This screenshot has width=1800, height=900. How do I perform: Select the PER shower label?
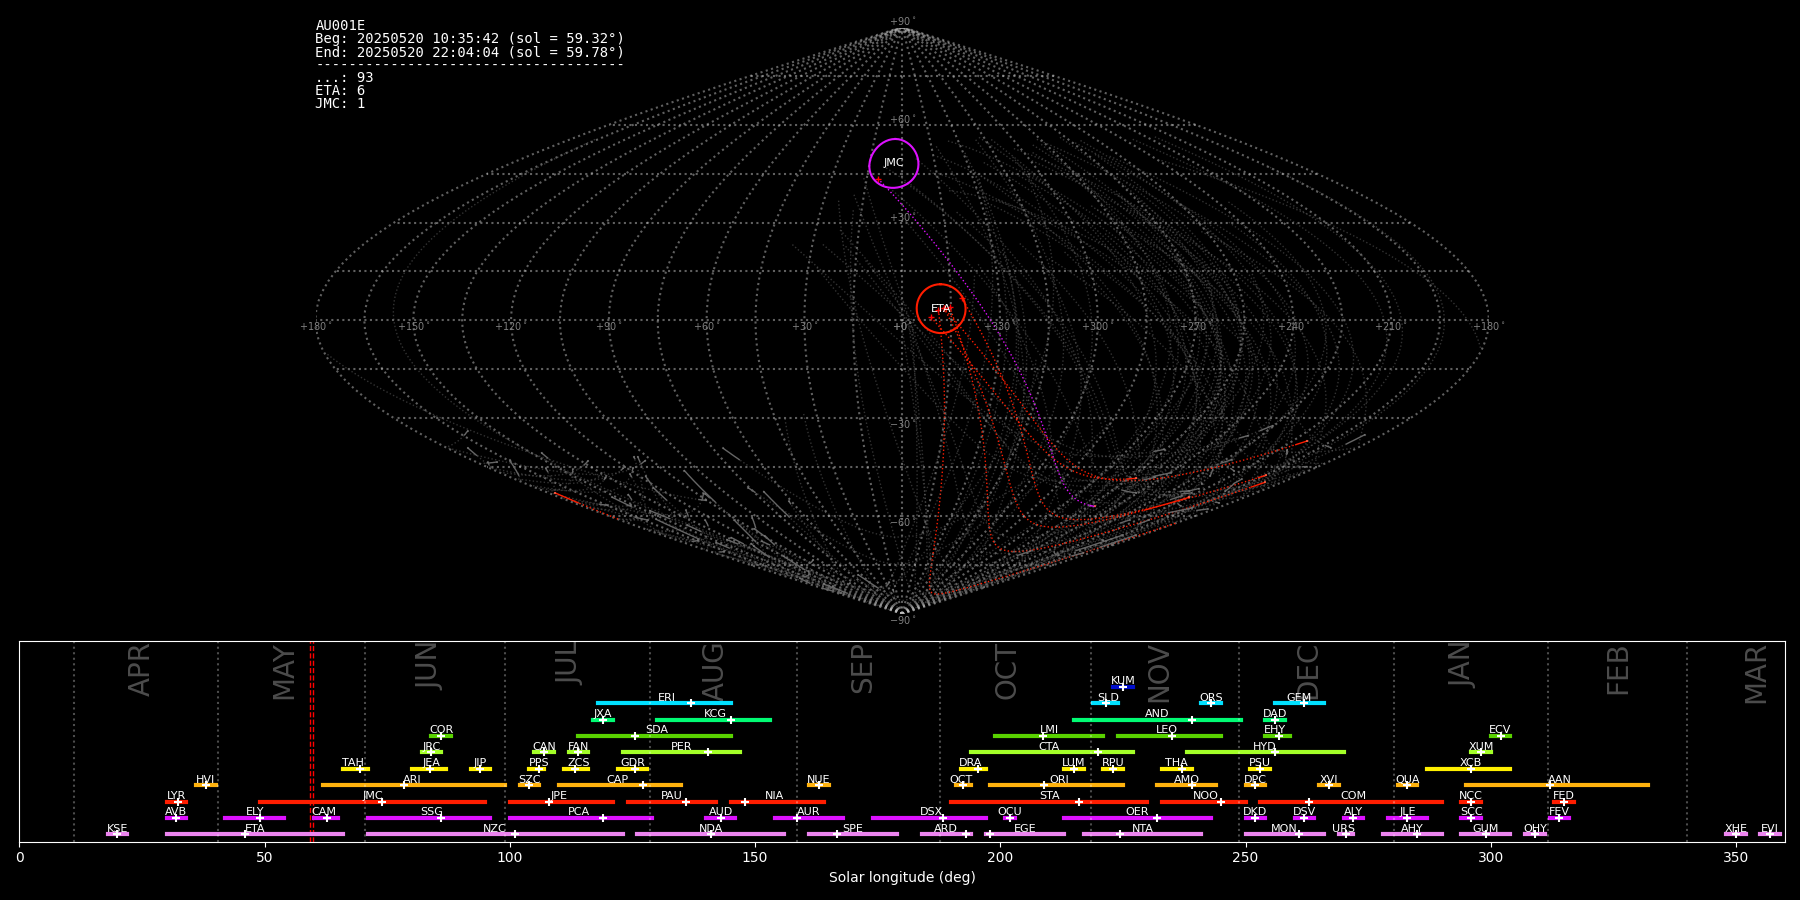681,747
